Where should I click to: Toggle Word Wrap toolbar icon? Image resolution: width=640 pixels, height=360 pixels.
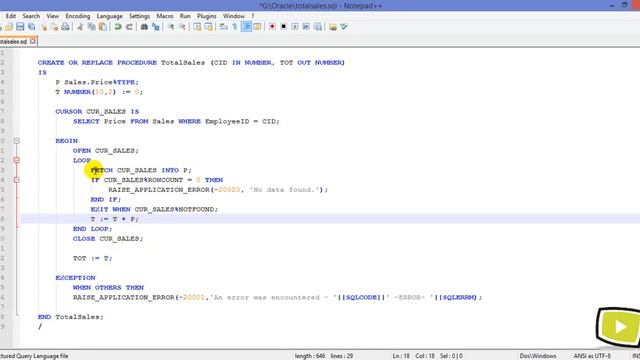(x=223, y=27)
